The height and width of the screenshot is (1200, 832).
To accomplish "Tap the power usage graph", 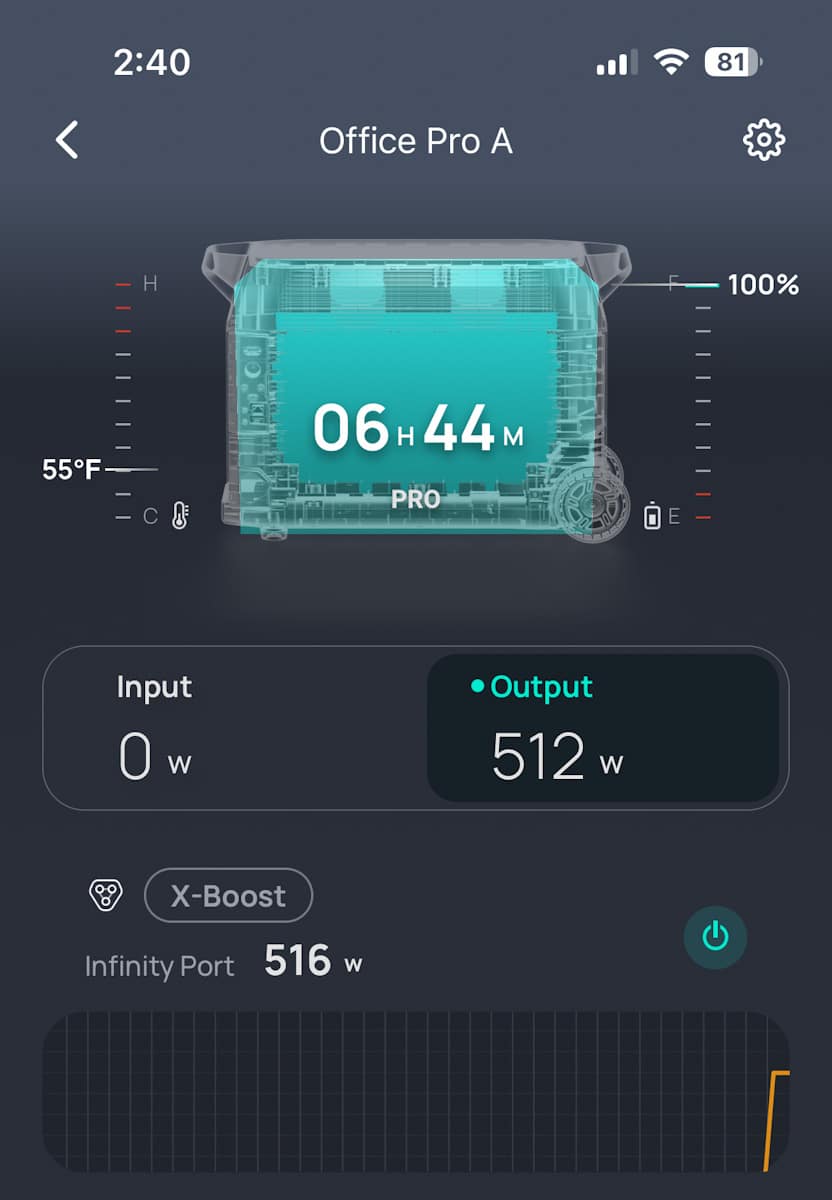I will tap(416, 1092).
